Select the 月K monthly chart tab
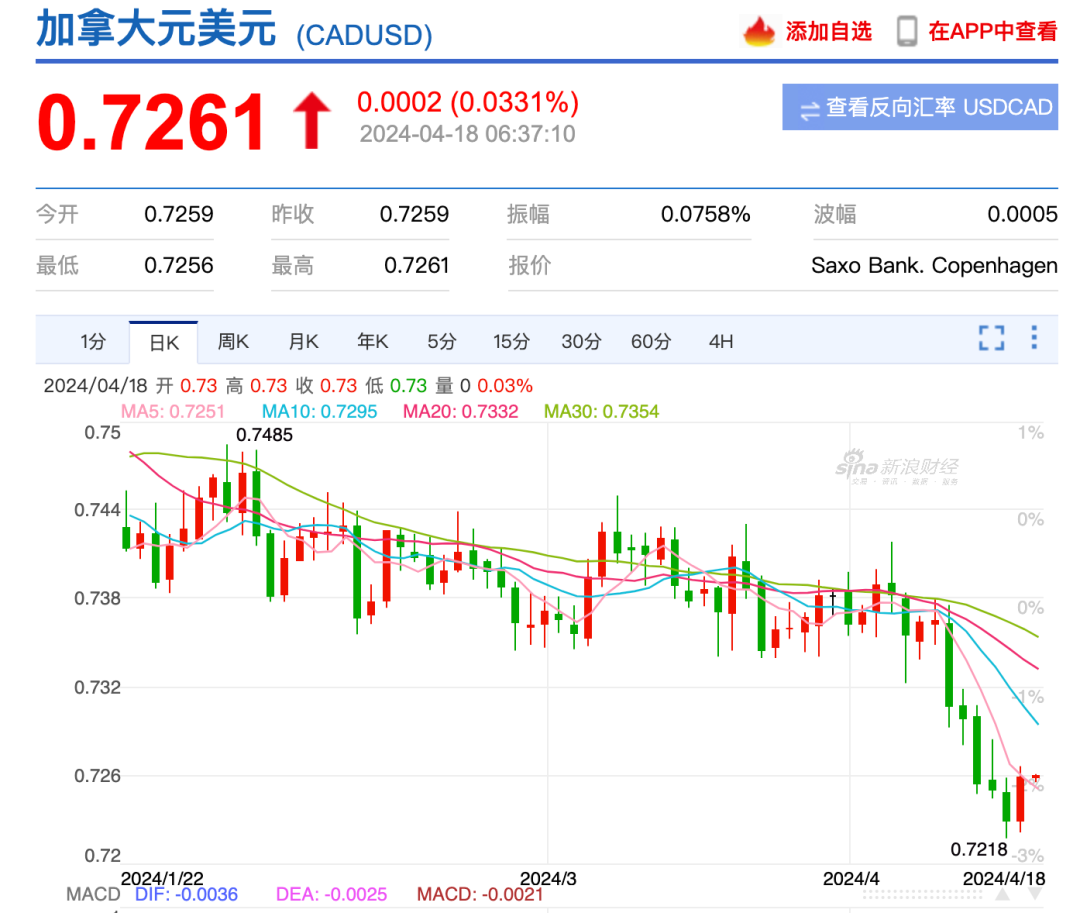Image resolution: width=1080 pixels, height=913 pixels. coord(303,342)
